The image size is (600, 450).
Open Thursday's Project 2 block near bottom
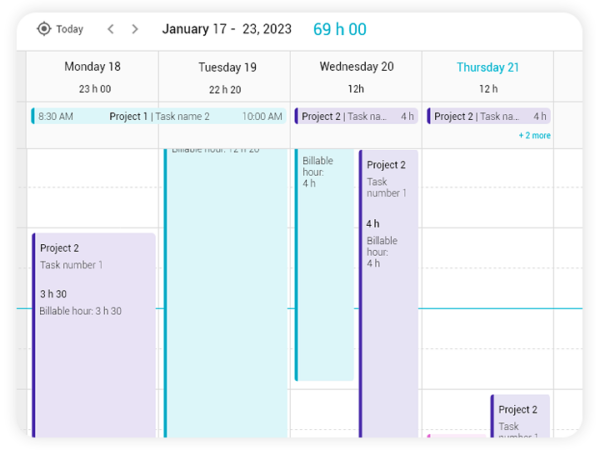point(520,416)
